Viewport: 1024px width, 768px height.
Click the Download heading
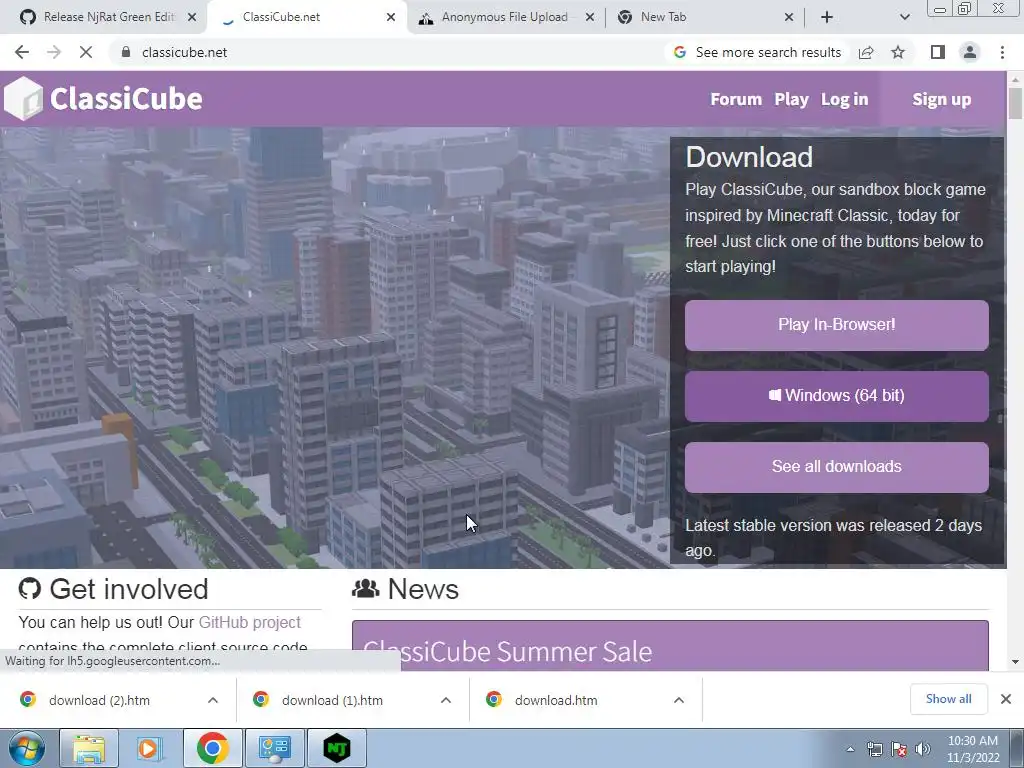[749, 157]
